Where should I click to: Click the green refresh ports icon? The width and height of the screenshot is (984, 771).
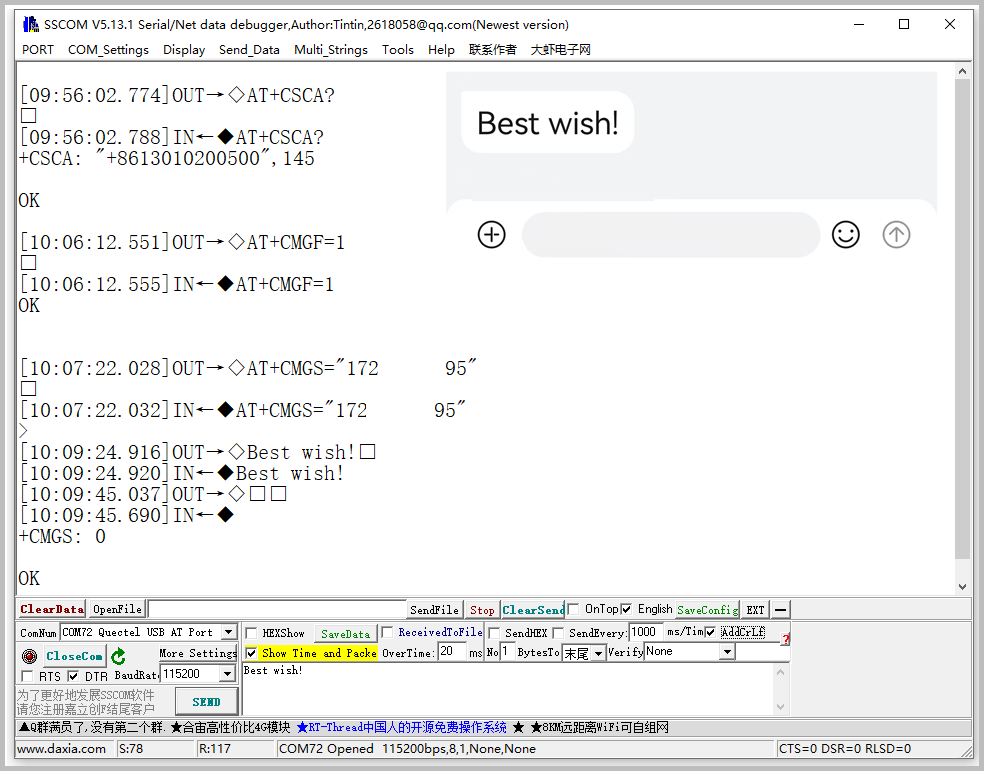[x=118, y=656]
